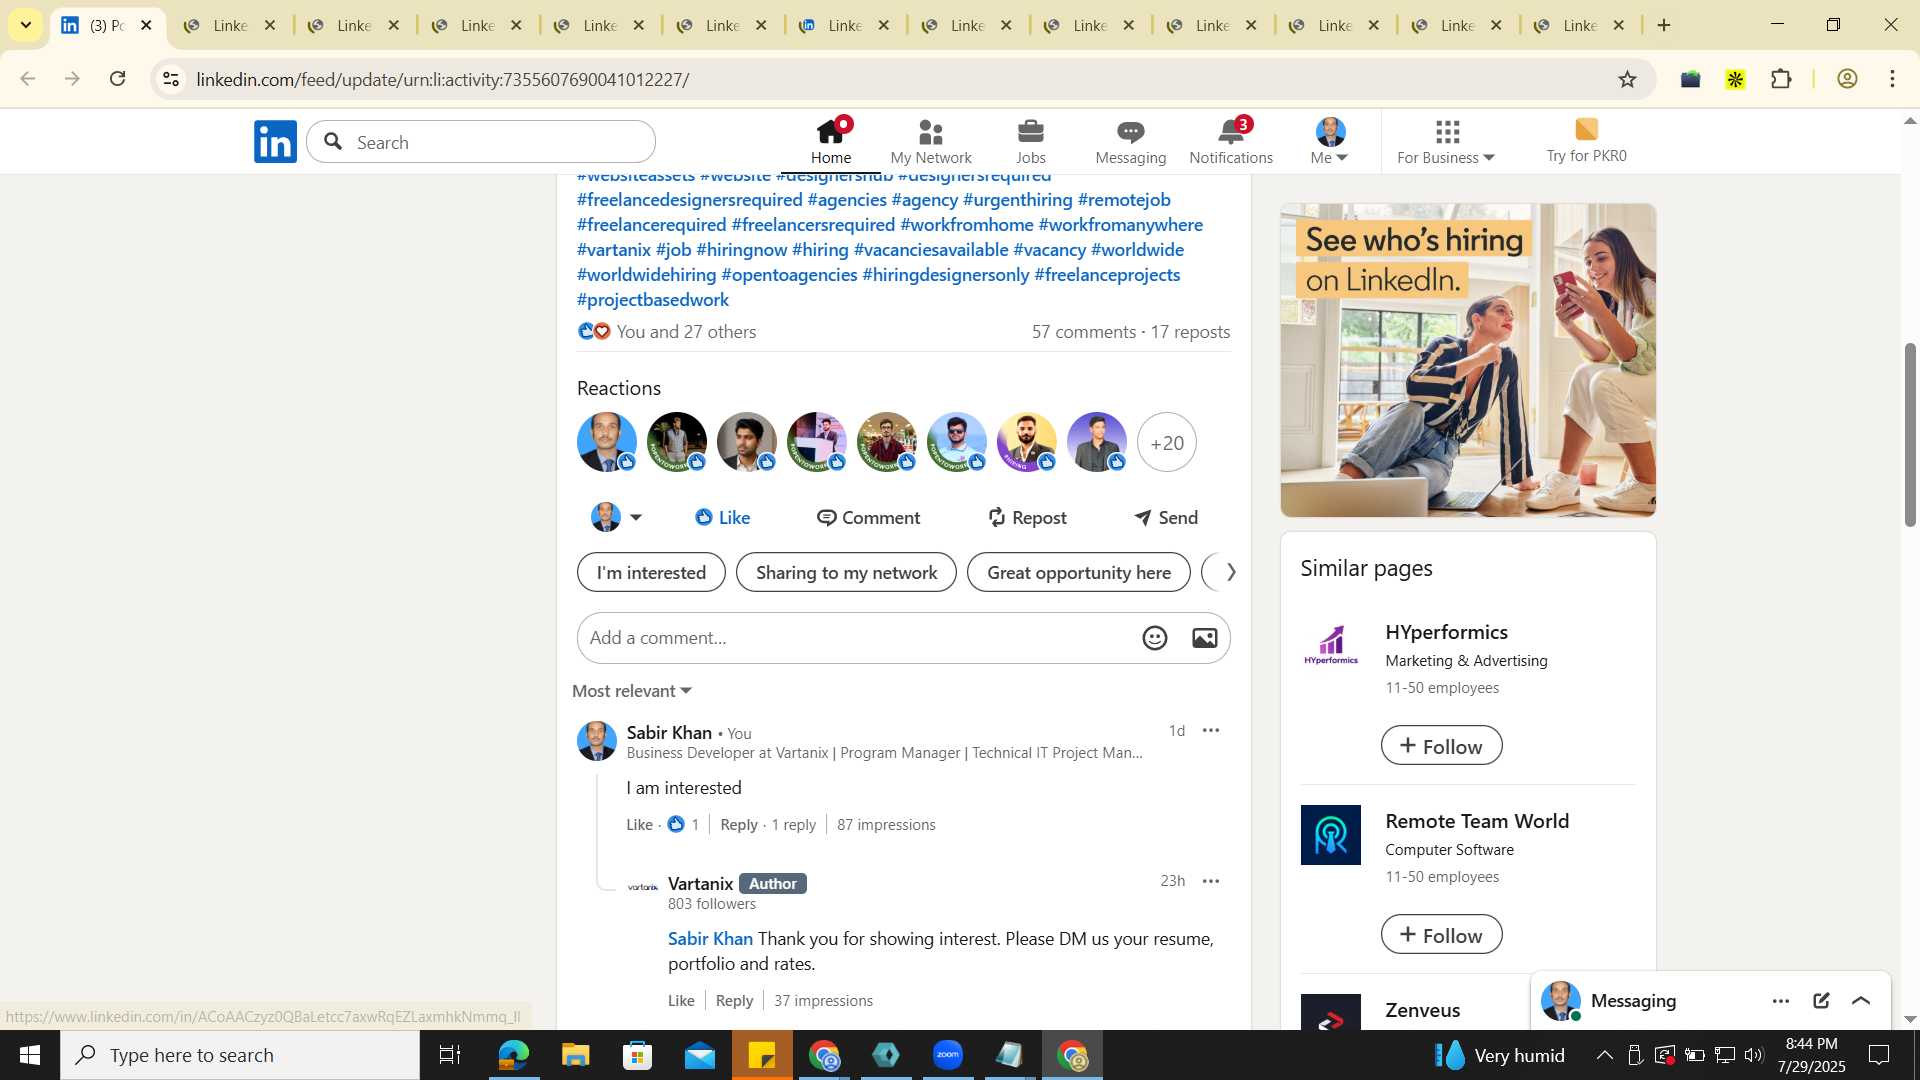Choose 'I'm interested' quick reply
The image size is (1920, 1080).
tap(651, 572)
